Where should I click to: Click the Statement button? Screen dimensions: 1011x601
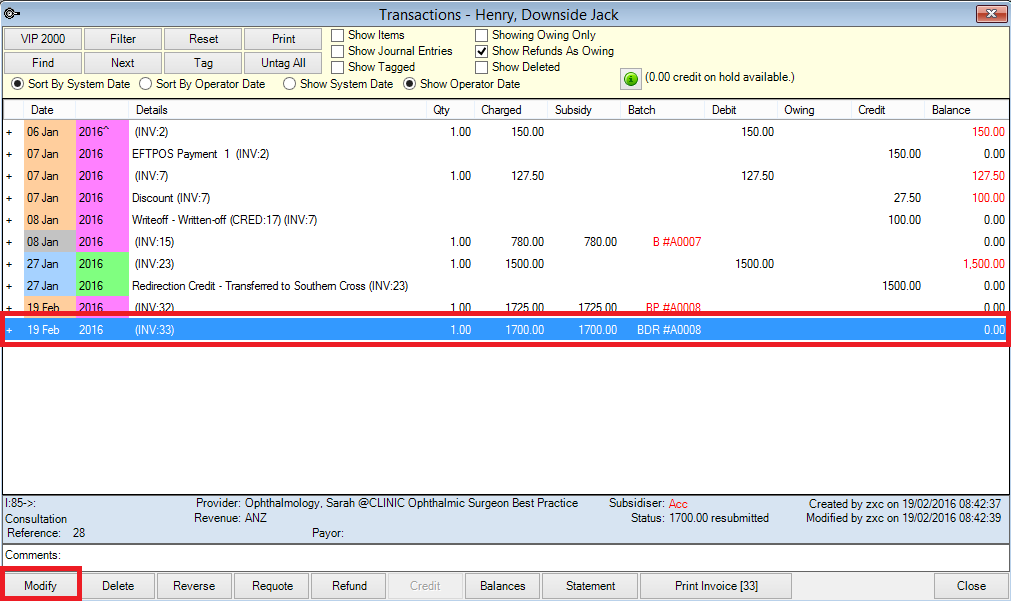pos(590,586)
